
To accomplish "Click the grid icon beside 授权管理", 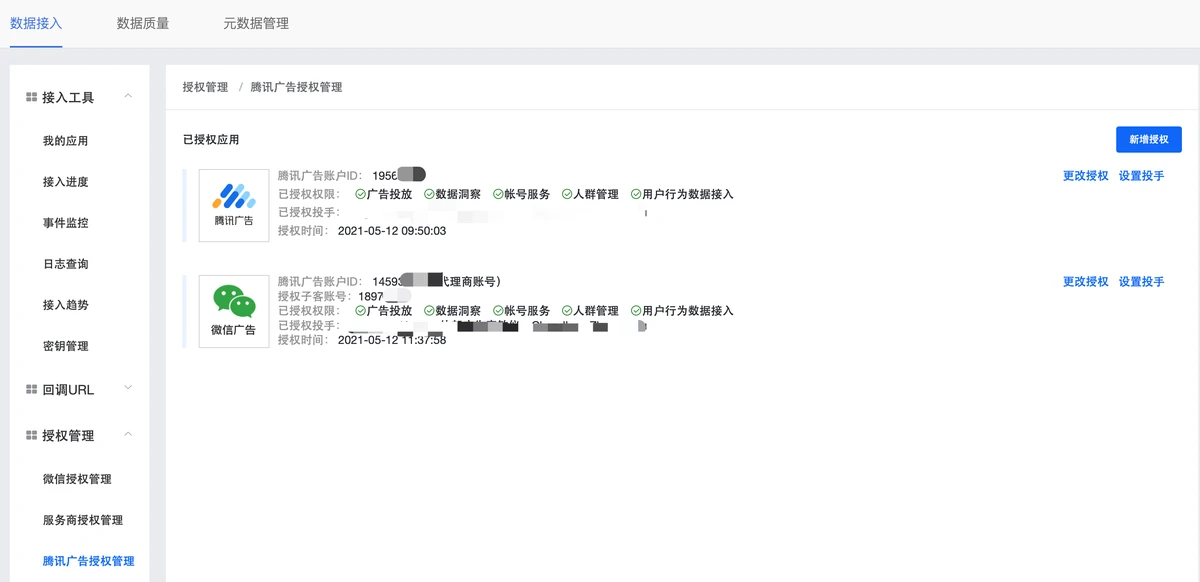I will point(31,434).
